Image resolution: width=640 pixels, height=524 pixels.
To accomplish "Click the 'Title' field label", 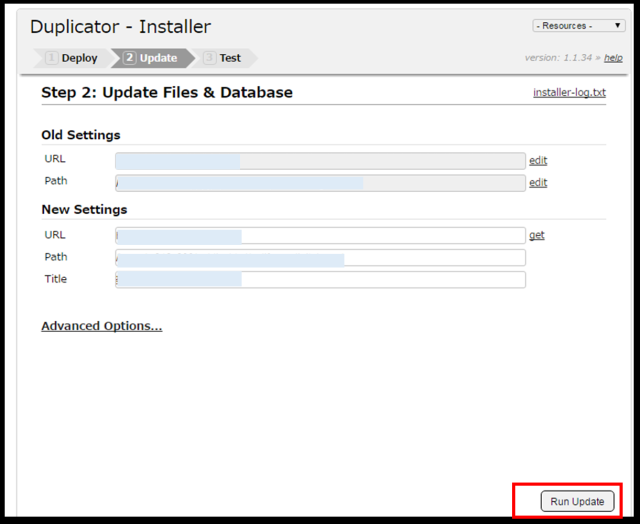I will [x=56, y=279].
